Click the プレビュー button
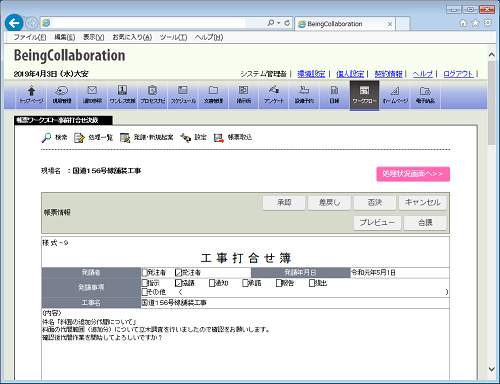This screenshot has height=384, width=500. 377,223
